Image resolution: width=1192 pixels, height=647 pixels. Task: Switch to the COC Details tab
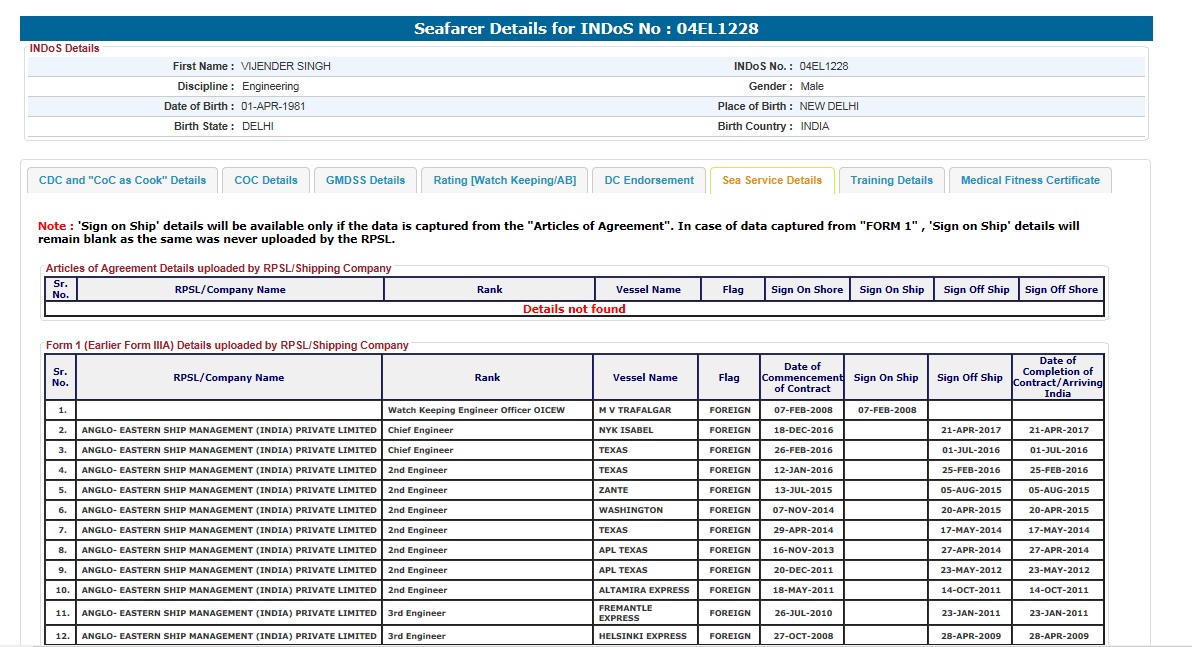266,181
